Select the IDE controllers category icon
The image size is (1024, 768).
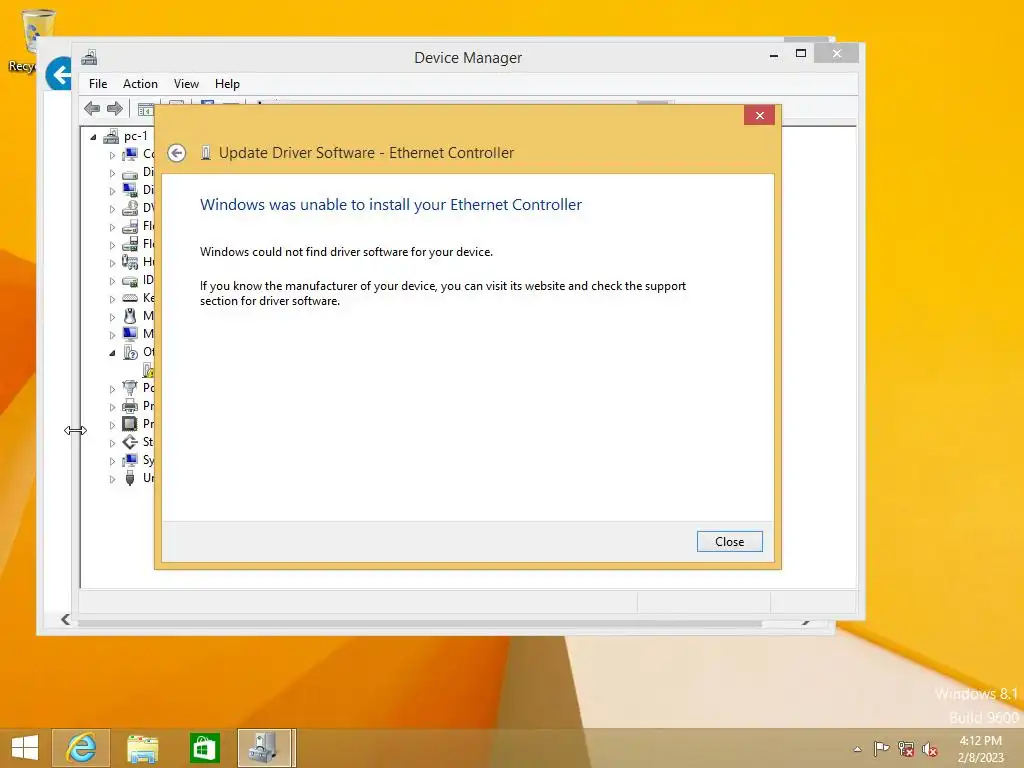(x=130, y=280)
